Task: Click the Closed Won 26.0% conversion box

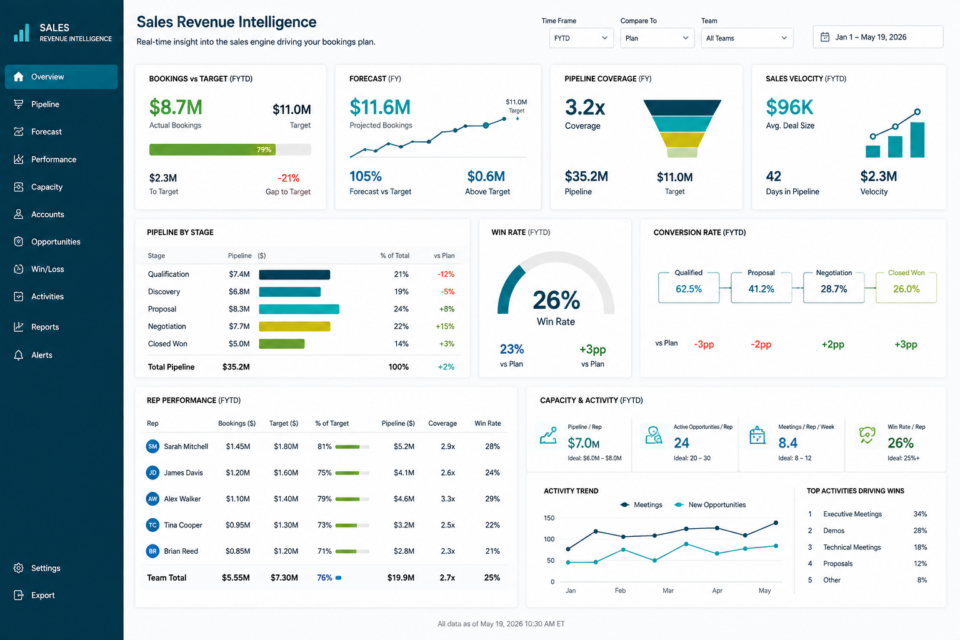Action: tap(906, 287)
